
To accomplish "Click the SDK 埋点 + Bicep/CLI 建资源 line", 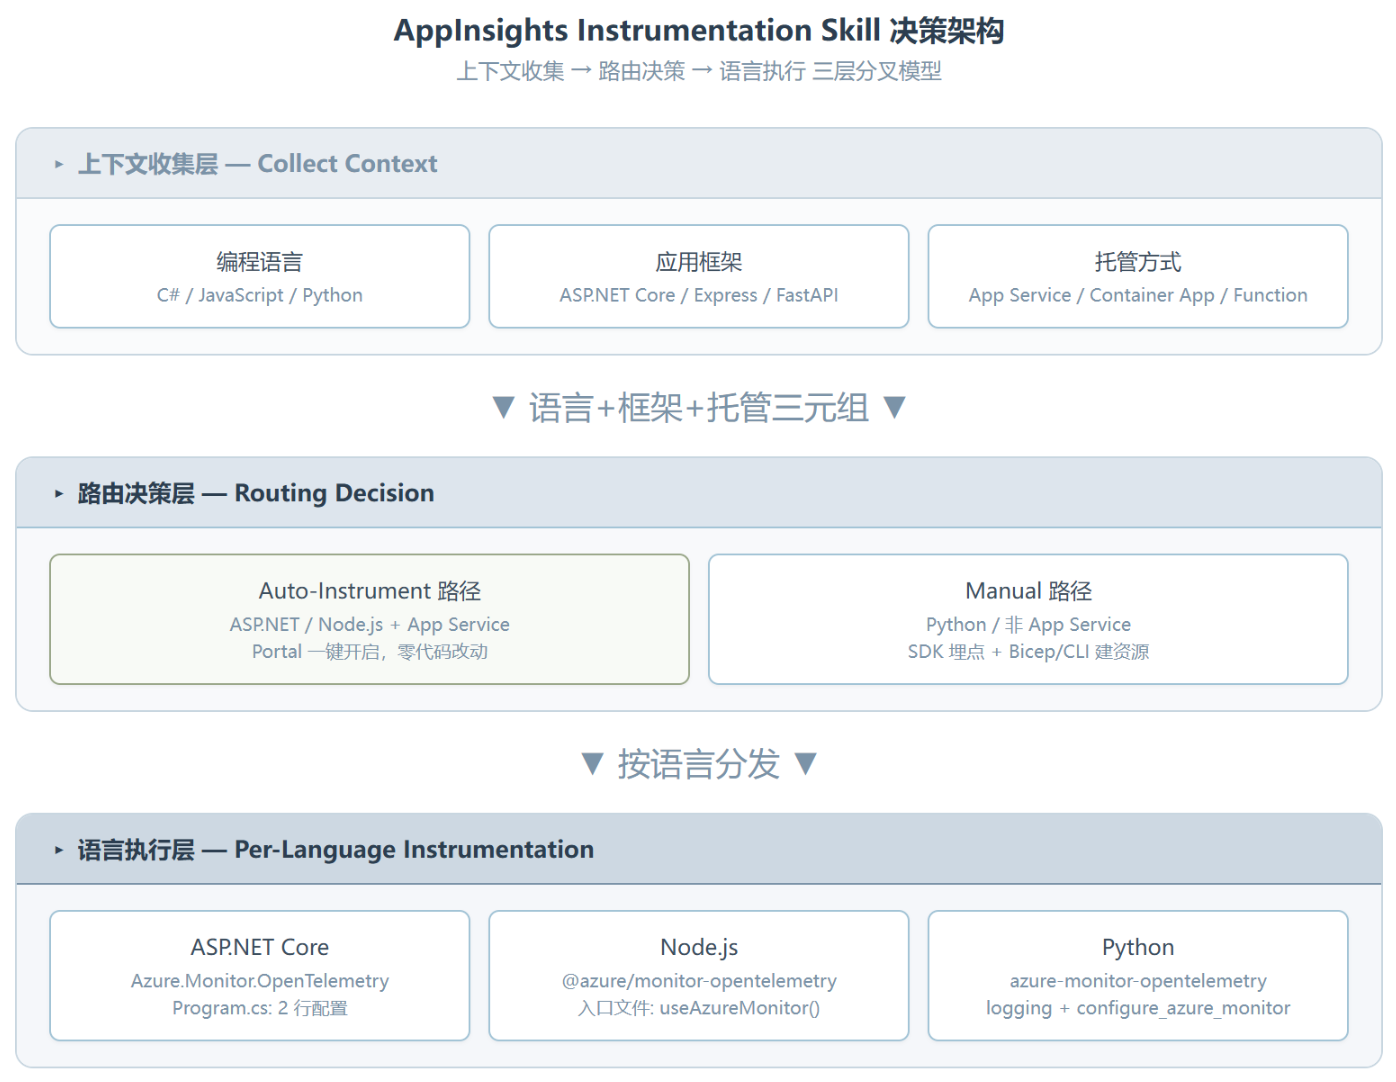I will 1028,652.
